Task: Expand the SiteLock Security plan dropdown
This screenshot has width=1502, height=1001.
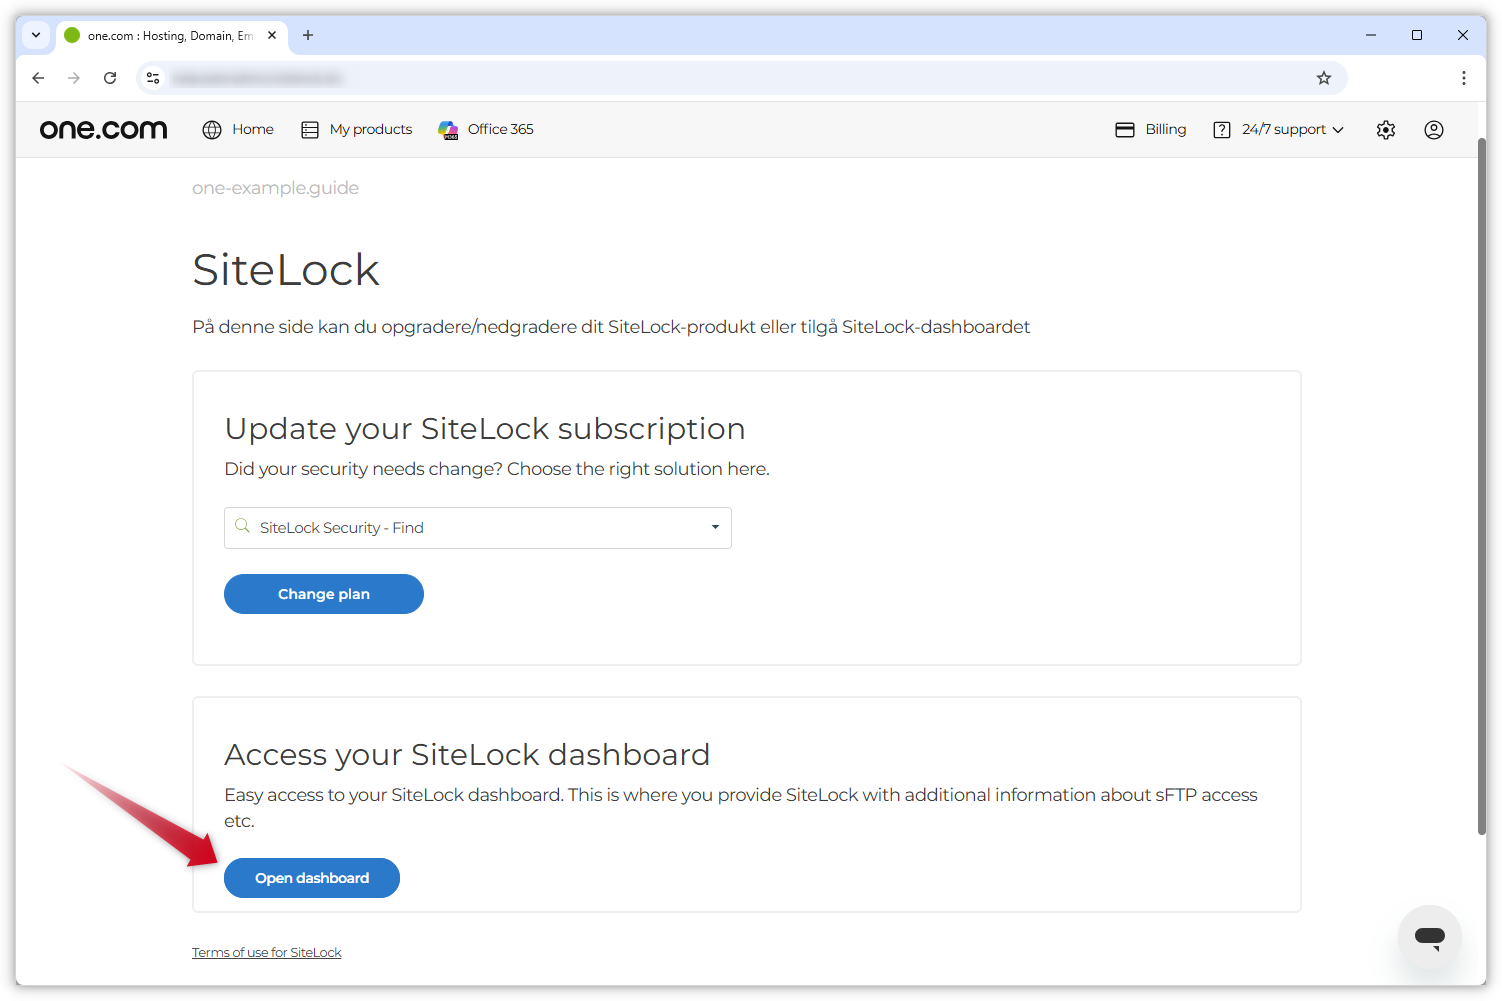Action: pos(714,527)
